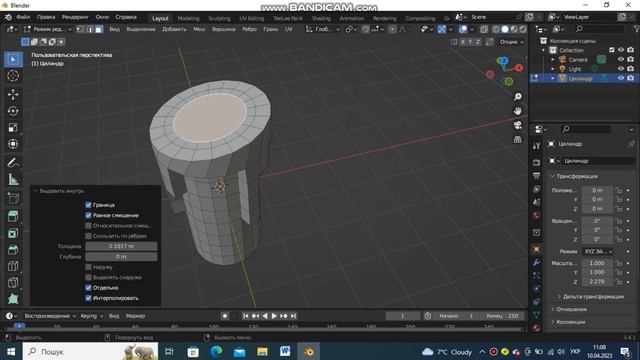This screenshot has width=640, height=360.
Task: Click the zoom view magnifier icon
Action: [518, 97]
